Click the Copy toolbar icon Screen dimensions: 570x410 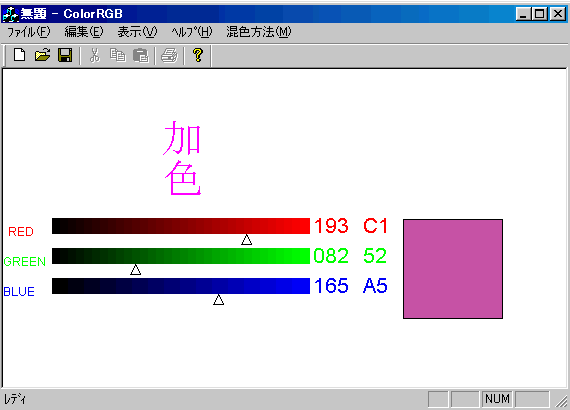[x=117, y=55]
